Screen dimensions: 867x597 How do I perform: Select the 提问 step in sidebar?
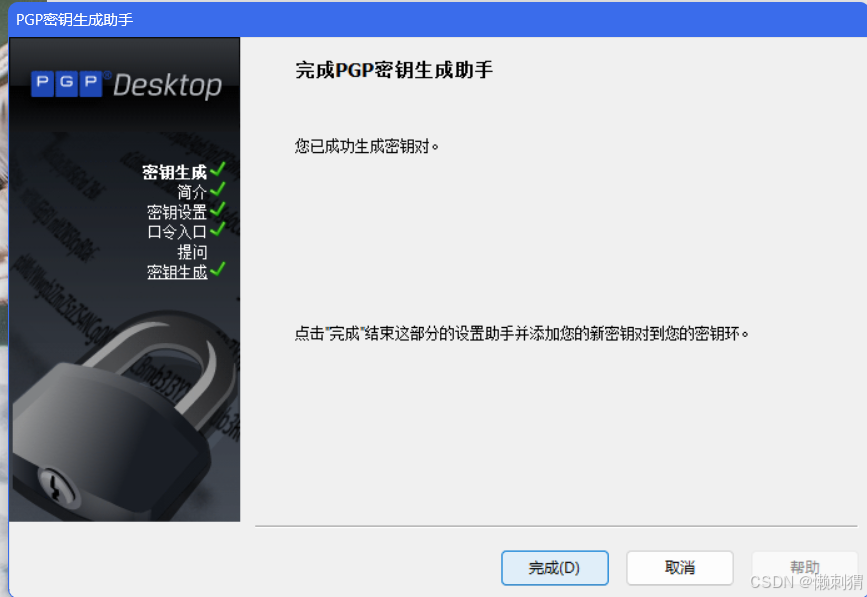(x=192, y=252)
